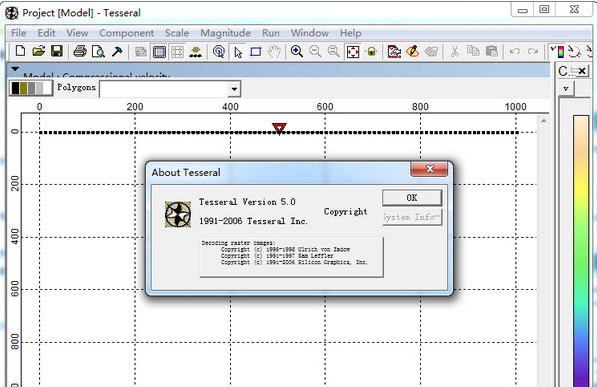
Task: Click the second zoom out magnifier
Action: [334, 52]
